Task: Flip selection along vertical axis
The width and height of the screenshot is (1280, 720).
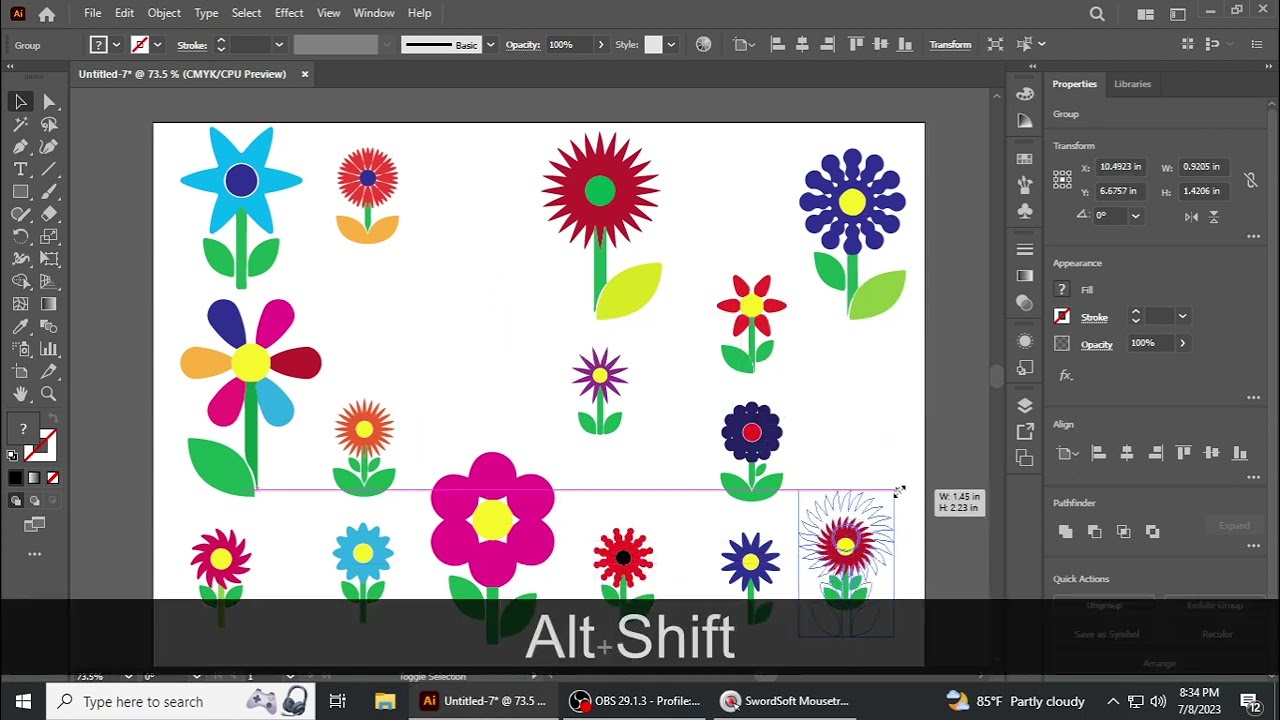Action: (1214, 216)
